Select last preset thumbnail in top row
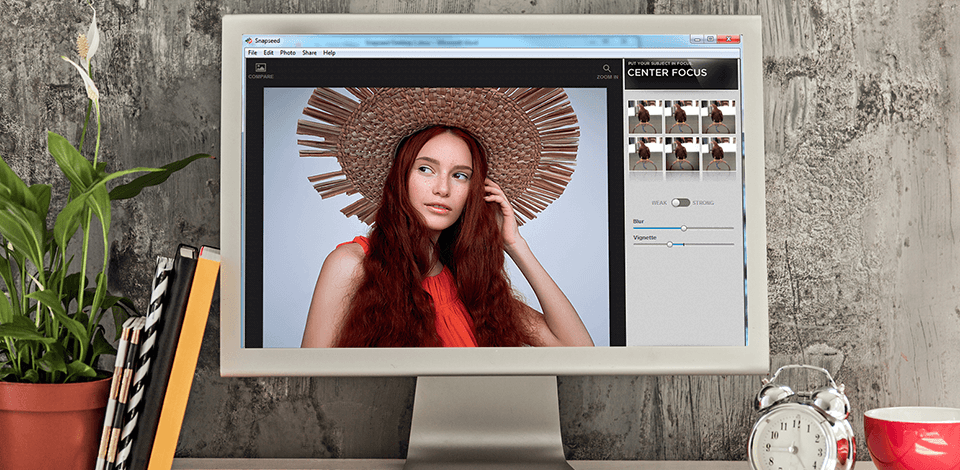The height and width of the screenshot is (470, 960). (719, 117)
